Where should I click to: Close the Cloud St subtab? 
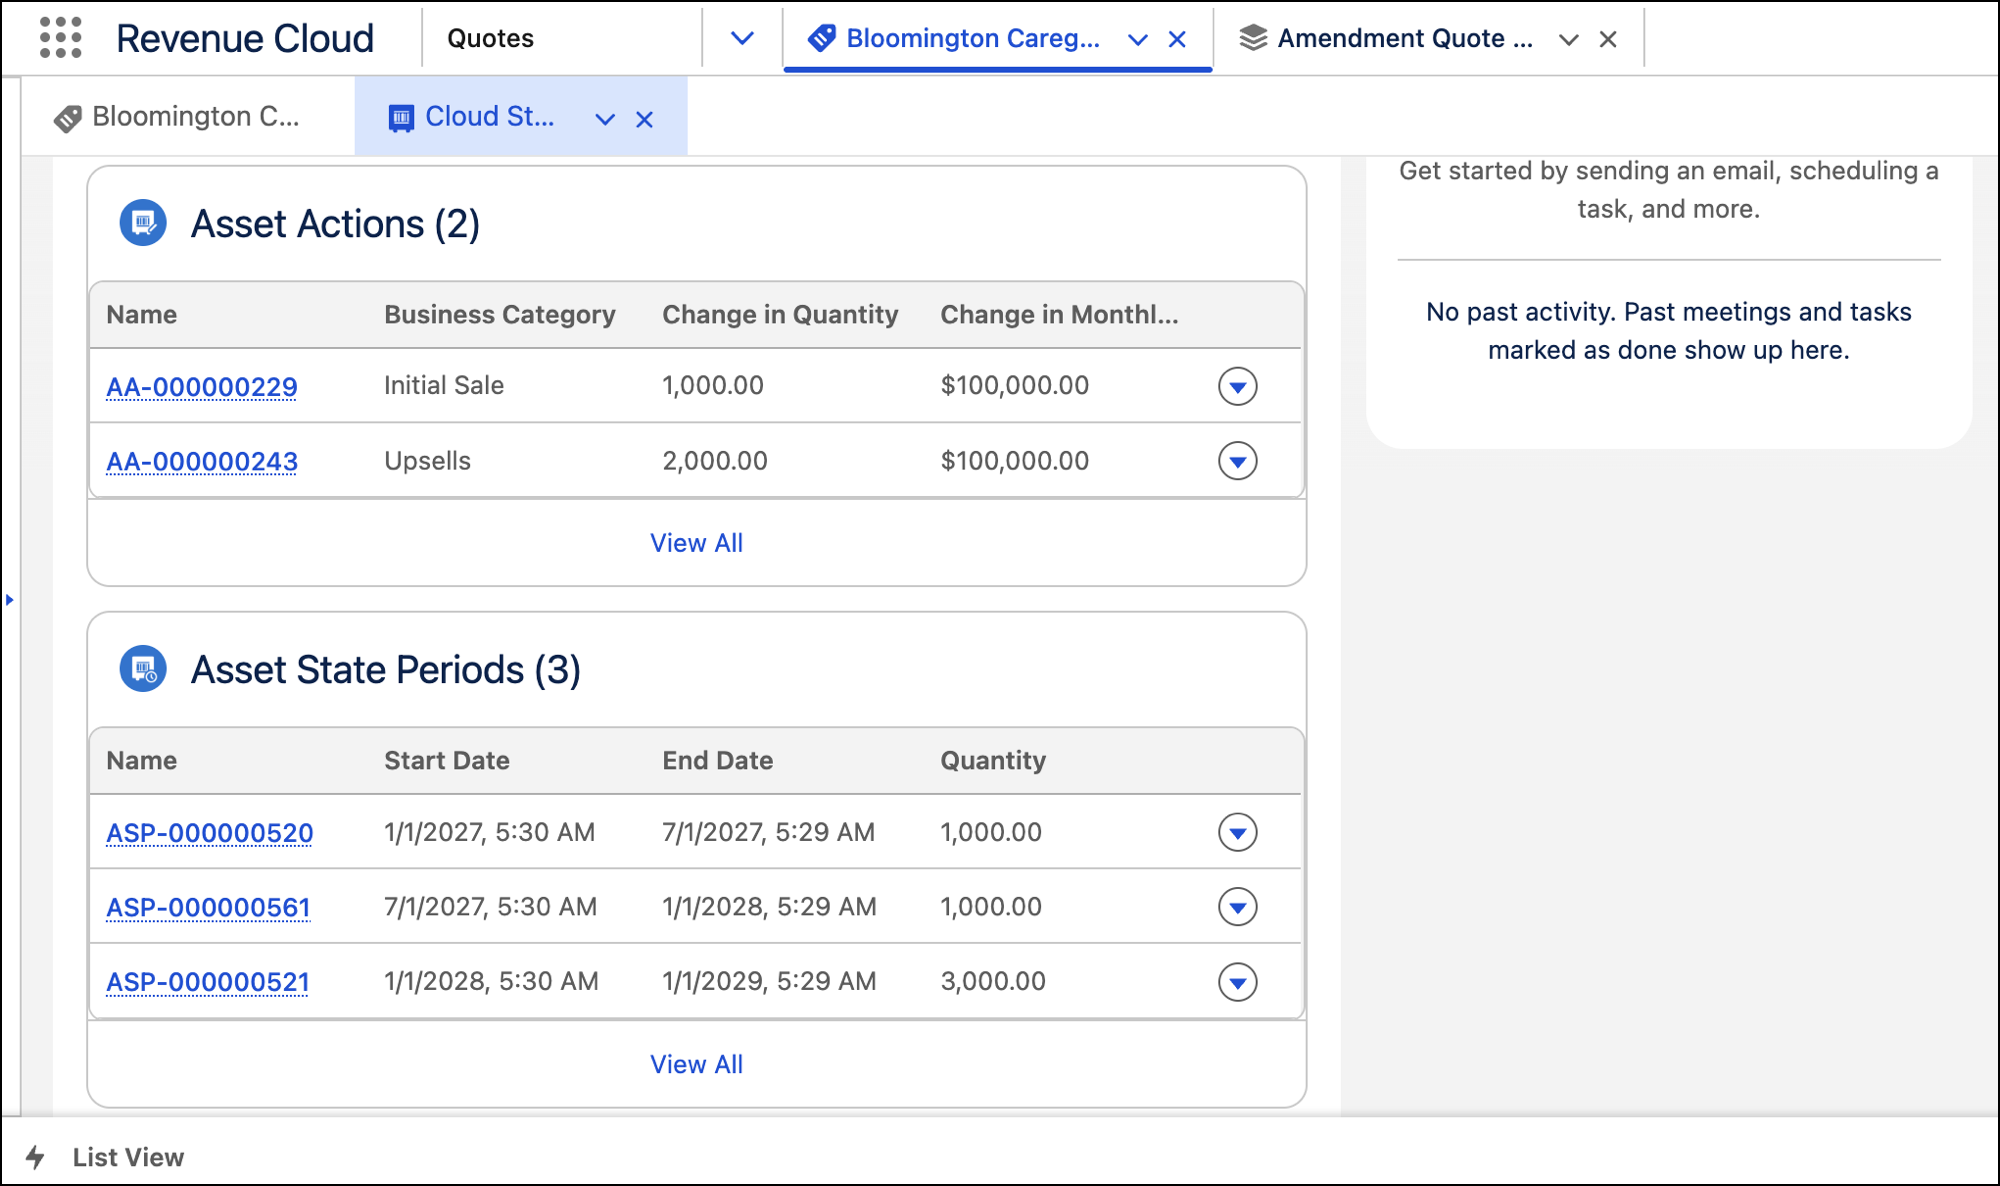(645, 119)
